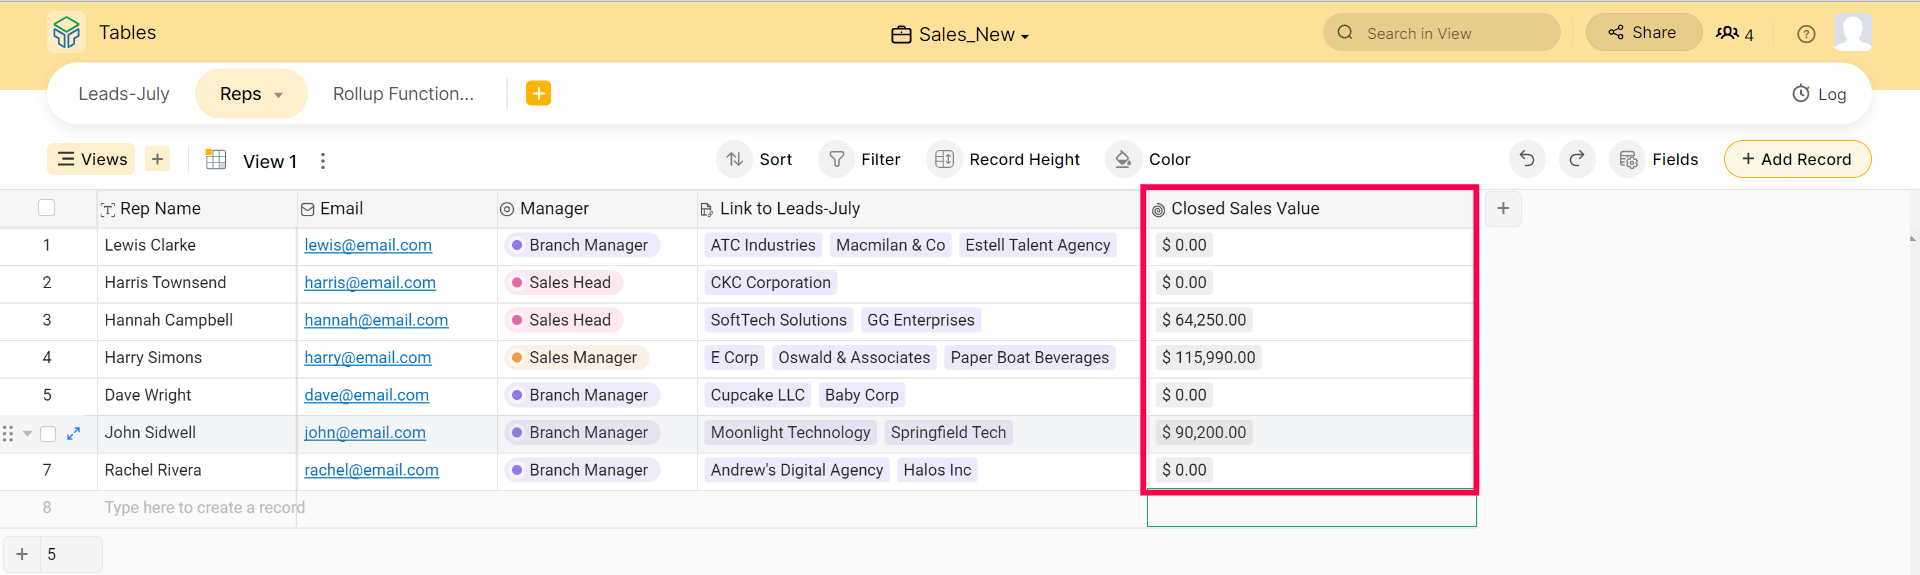Open collaborators icon showing 4 users

pyautogui.click(x=1734, y=34)
